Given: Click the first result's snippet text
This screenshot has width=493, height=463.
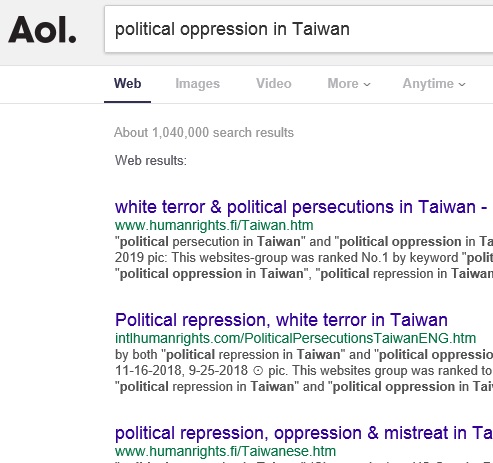Looking at the screenshot, I should (x=304, y=258).
